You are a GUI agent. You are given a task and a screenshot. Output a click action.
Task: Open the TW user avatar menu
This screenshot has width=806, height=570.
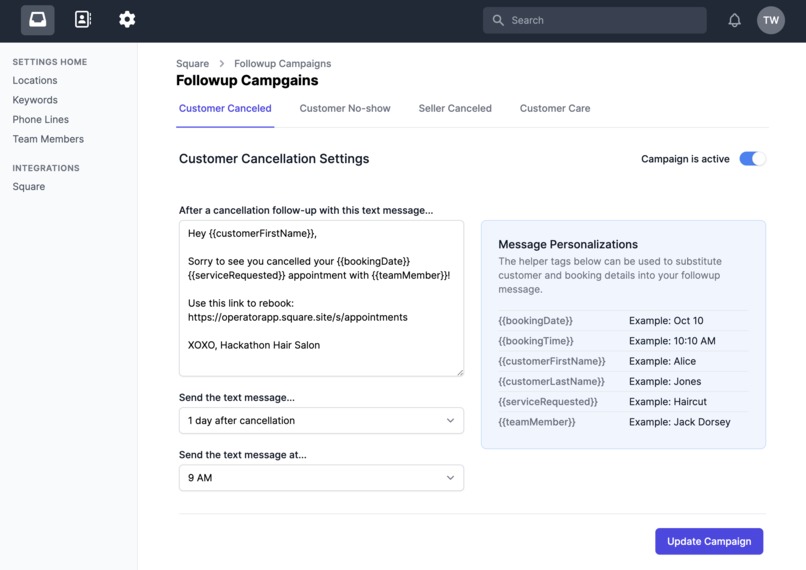pos(771,20)
